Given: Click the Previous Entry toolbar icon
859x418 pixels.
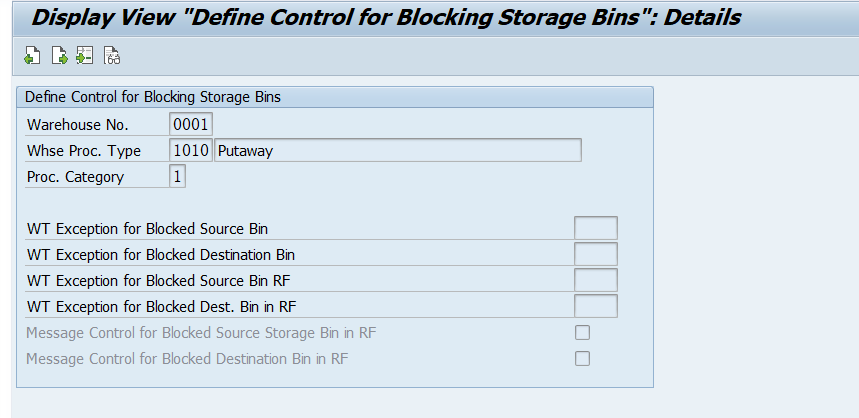Looking at the screenshot, I should [x=33, y=56].
